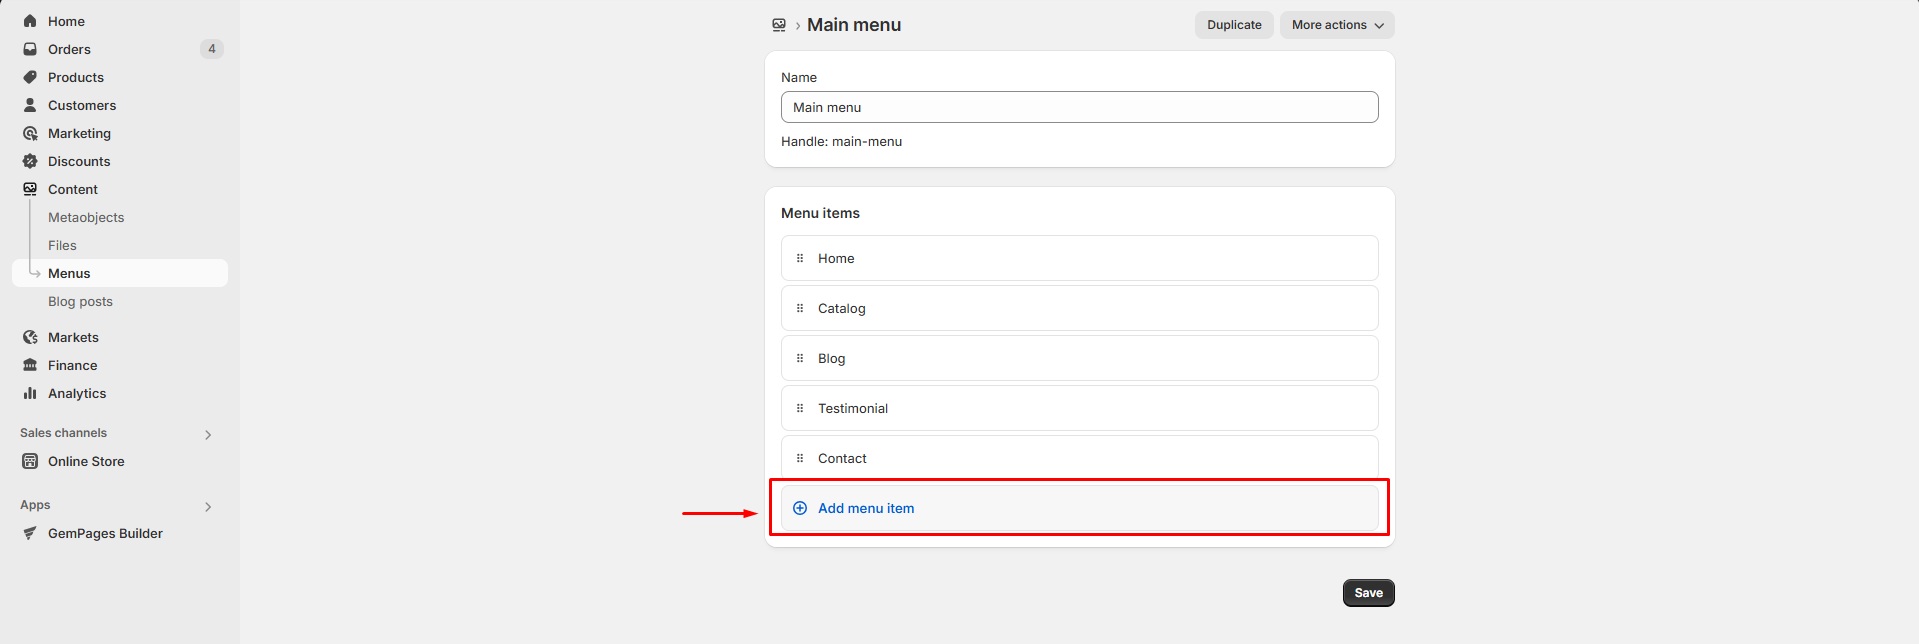This screenshot has height=644, width=1919.
Task: Click the breadcrumb Content icon near title
Action: (779, 25)
